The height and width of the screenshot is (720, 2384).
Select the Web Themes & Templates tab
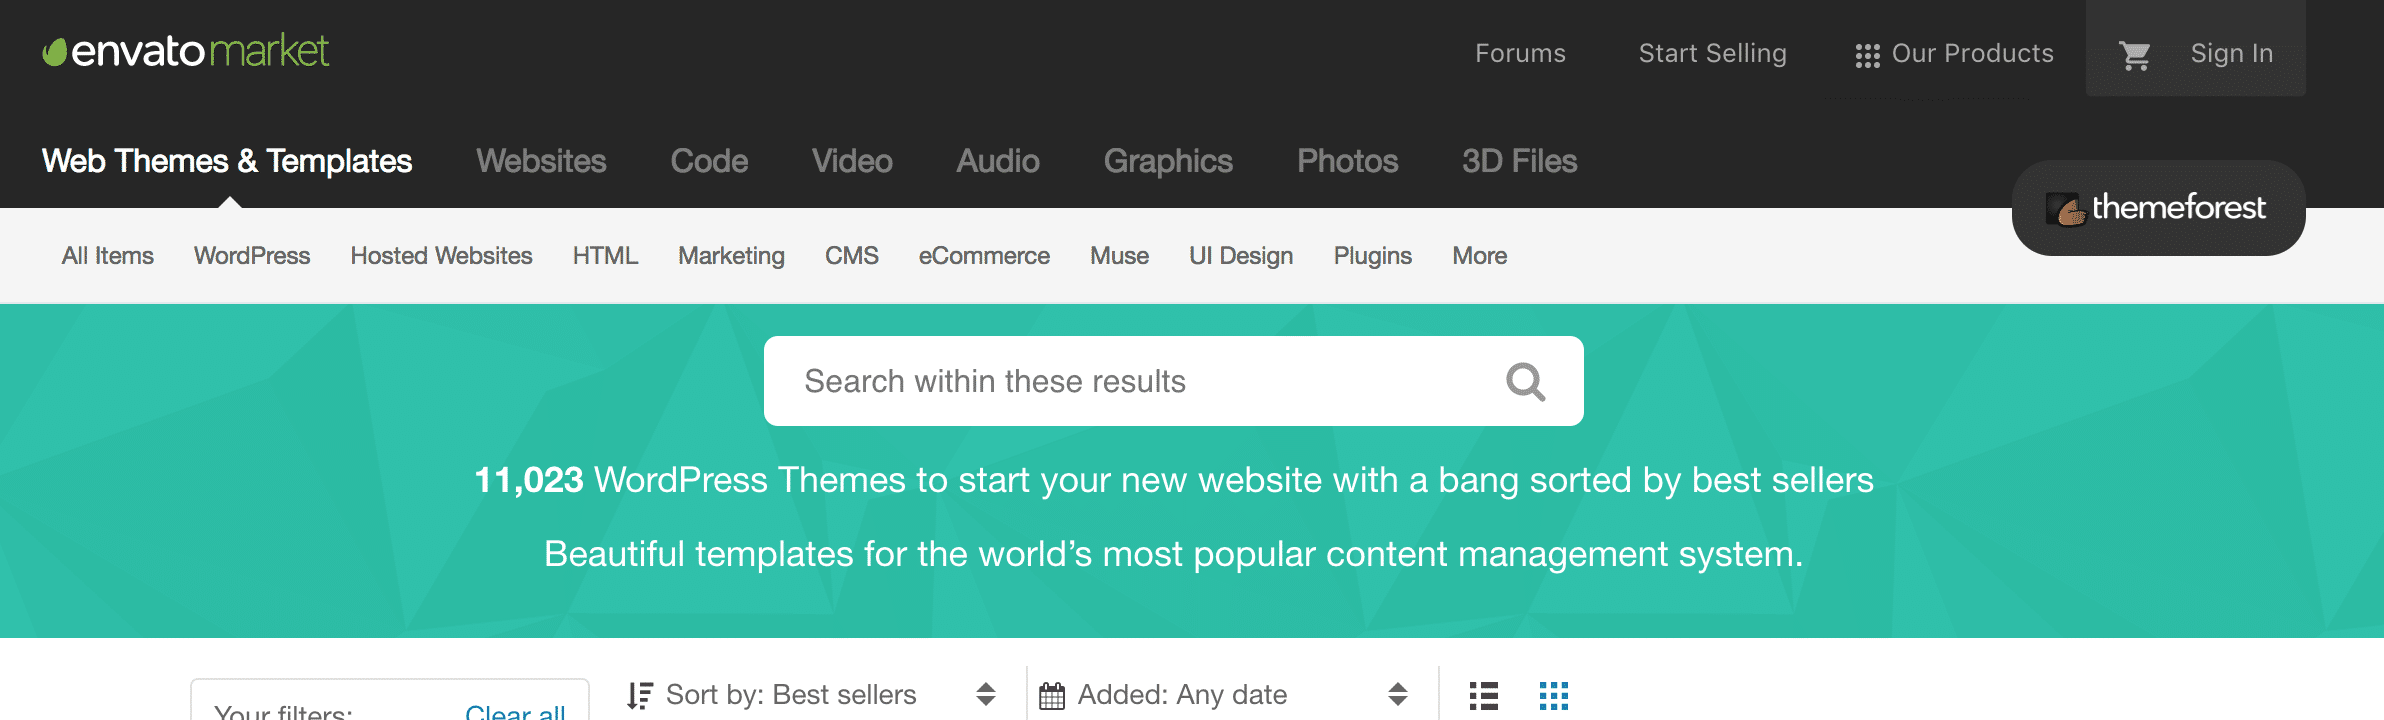pos(227,161)
